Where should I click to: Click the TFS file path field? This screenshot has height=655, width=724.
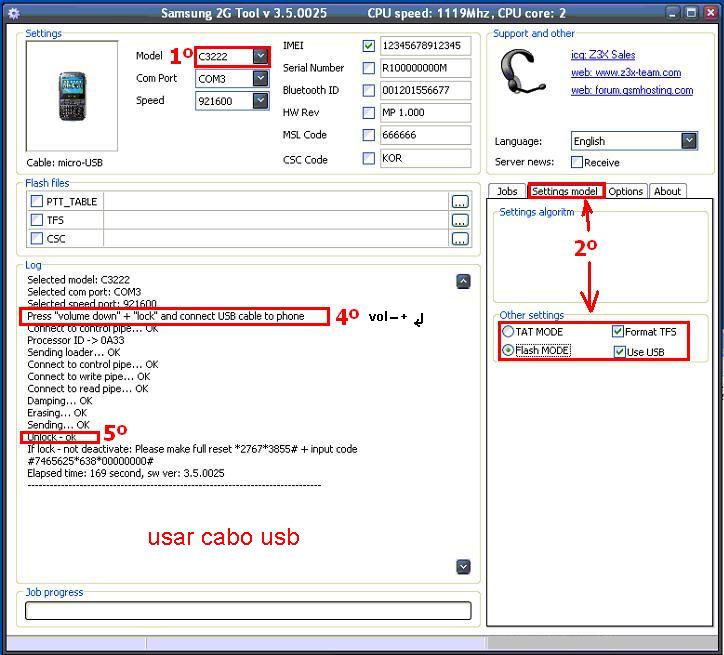click(276, 220)
